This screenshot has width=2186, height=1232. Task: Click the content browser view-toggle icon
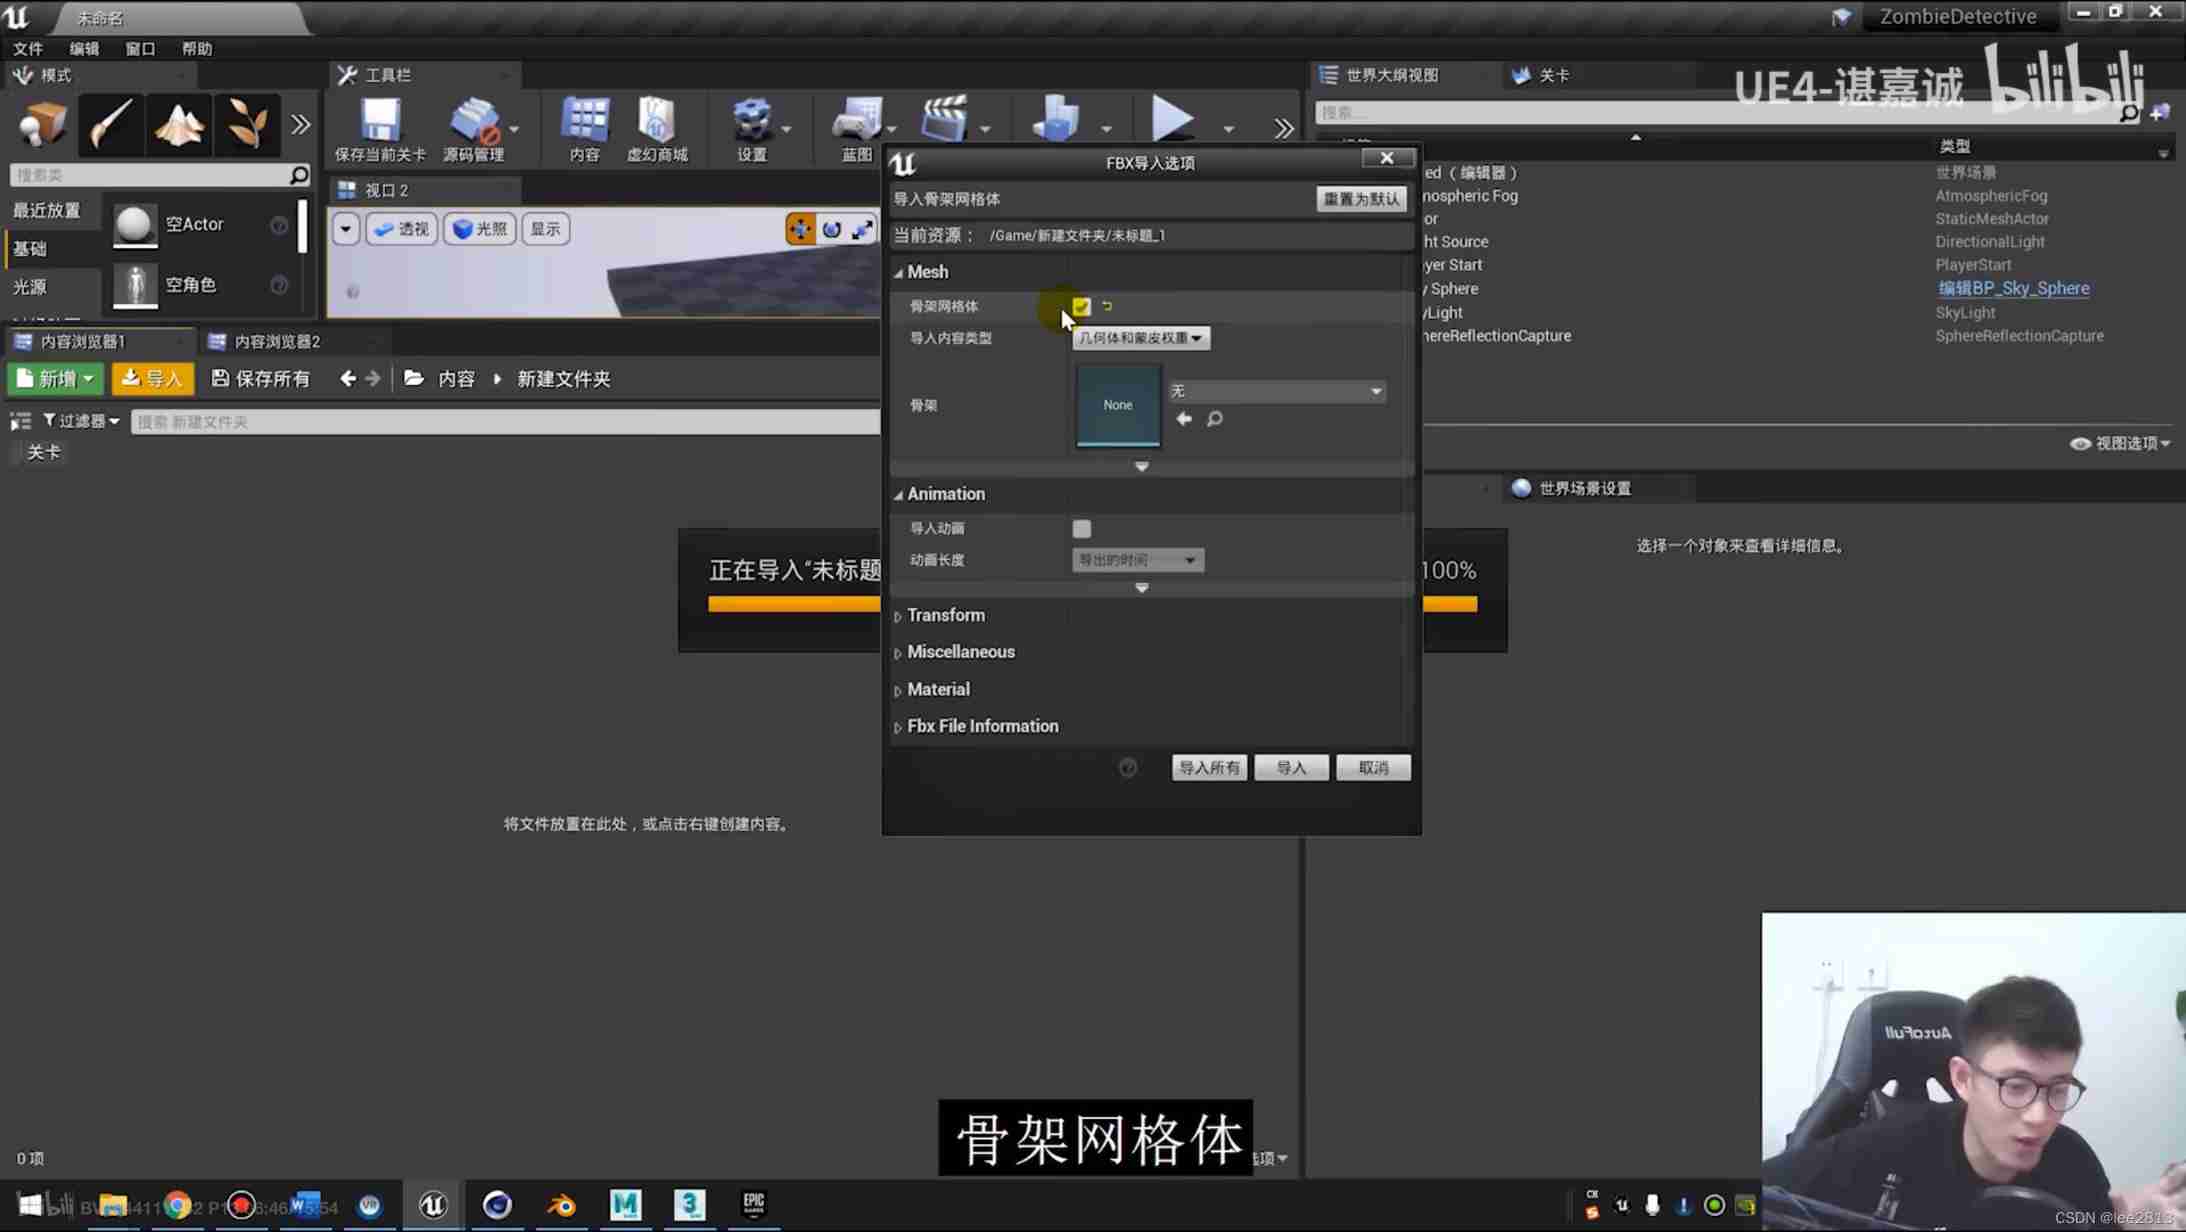(x=20, y=421)
